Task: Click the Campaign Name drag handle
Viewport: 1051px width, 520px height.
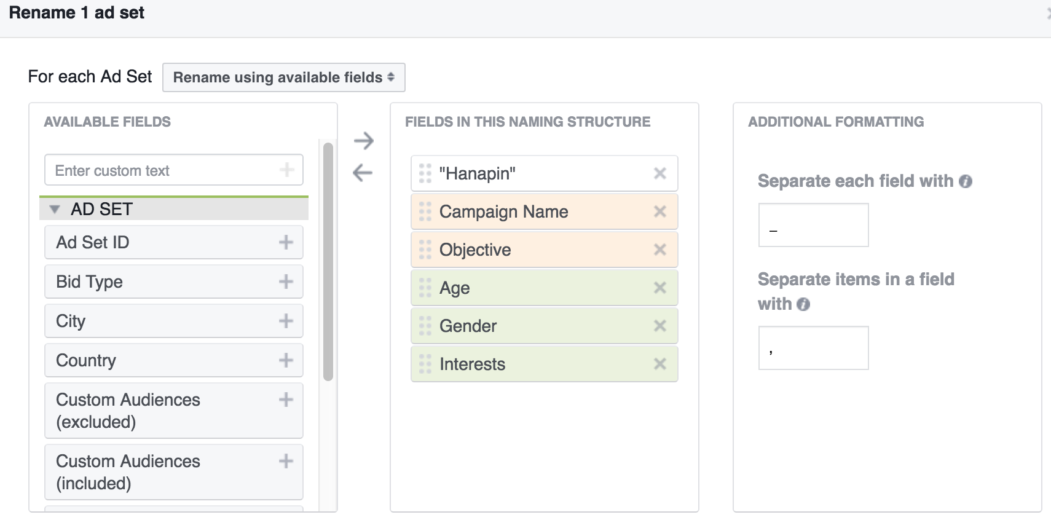Action: click(425, 212)
